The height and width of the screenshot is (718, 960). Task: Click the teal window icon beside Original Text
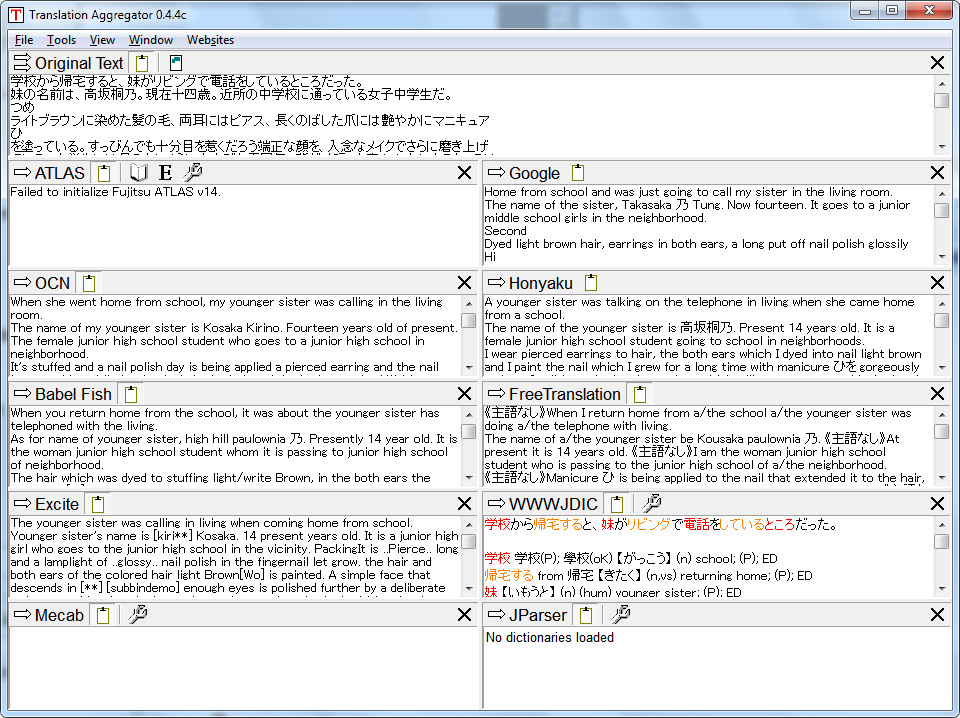coord(176,62)
